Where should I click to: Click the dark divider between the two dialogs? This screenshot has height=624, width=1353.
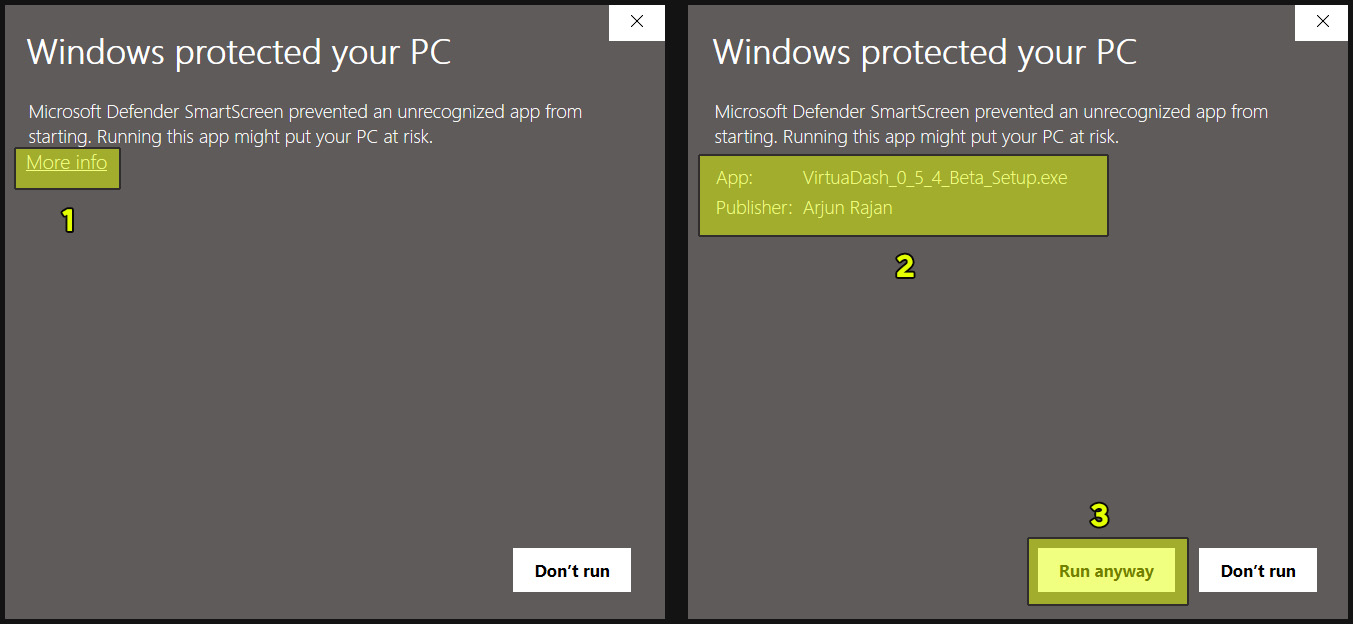tap(676, 312)
